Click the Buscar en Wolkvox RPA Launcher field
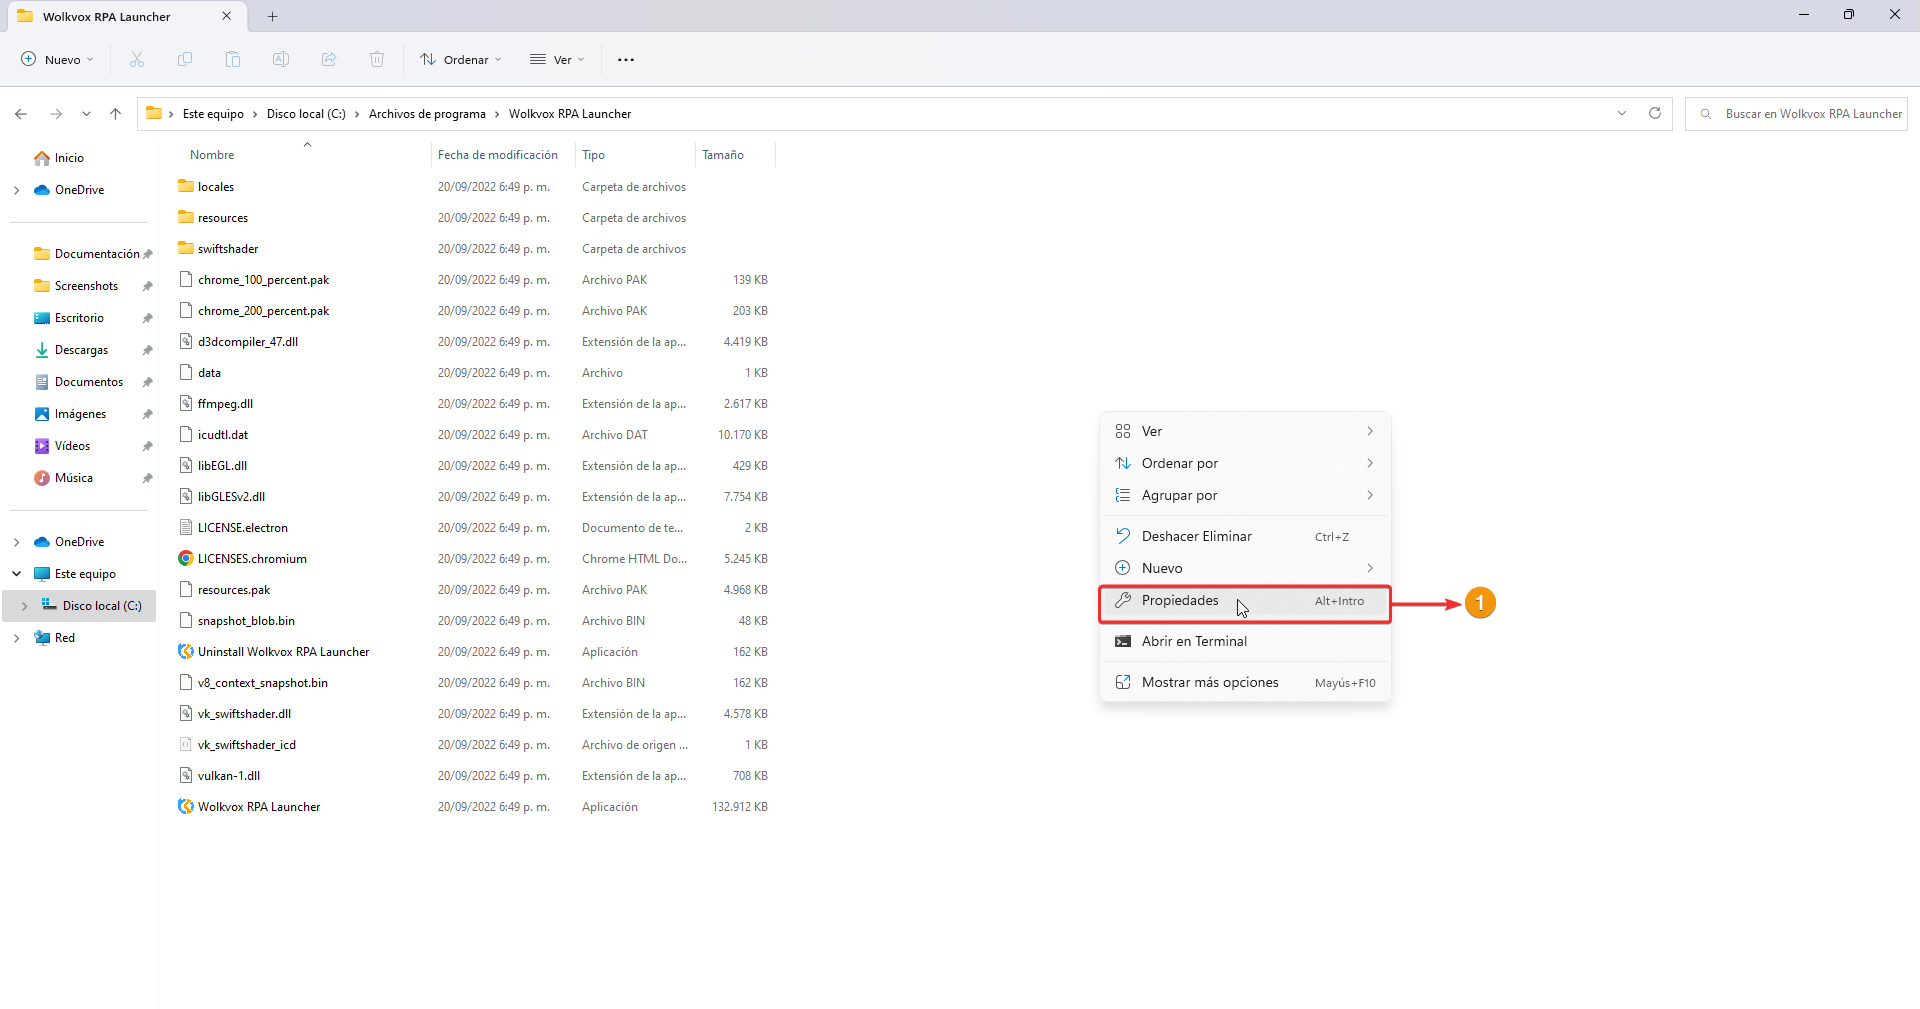Image resolution: width=1920 pixels, height=1009 pixels. click(1797, 114)
